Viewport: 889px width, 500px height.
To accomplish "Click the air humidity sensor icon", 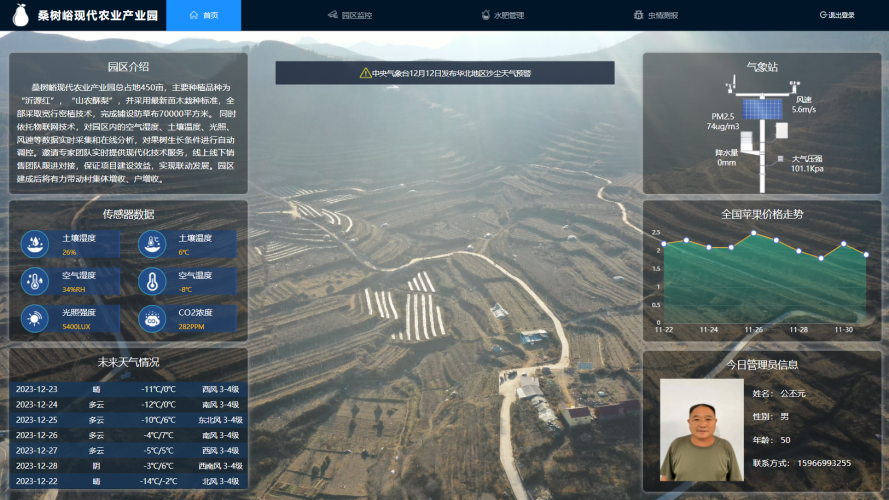I will coord(36,282).
